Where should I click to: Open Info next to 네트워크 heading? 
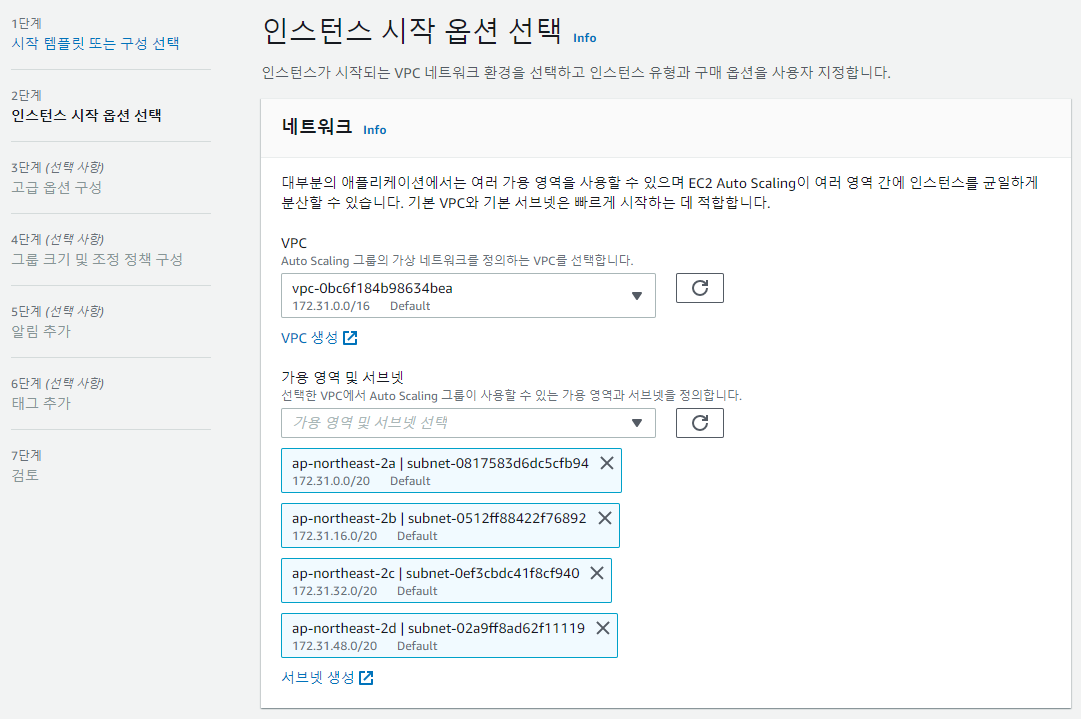pos(374,130)
